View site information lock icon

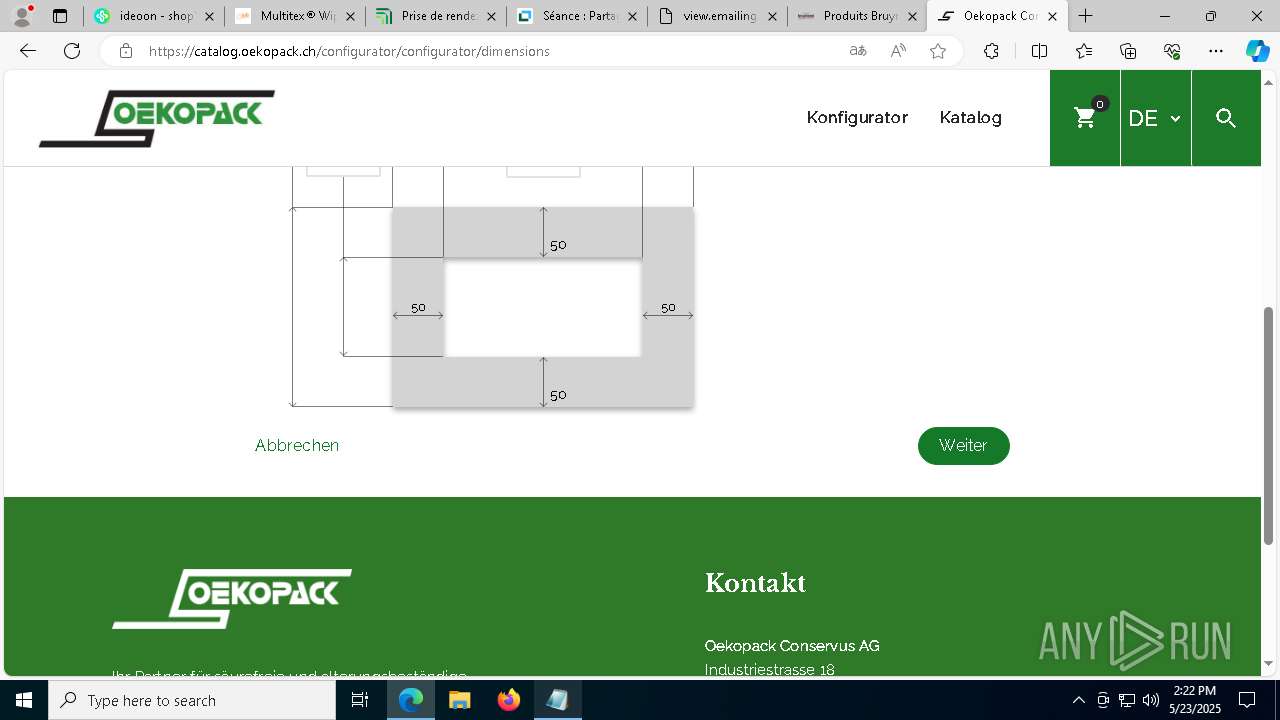coord(125,51)
